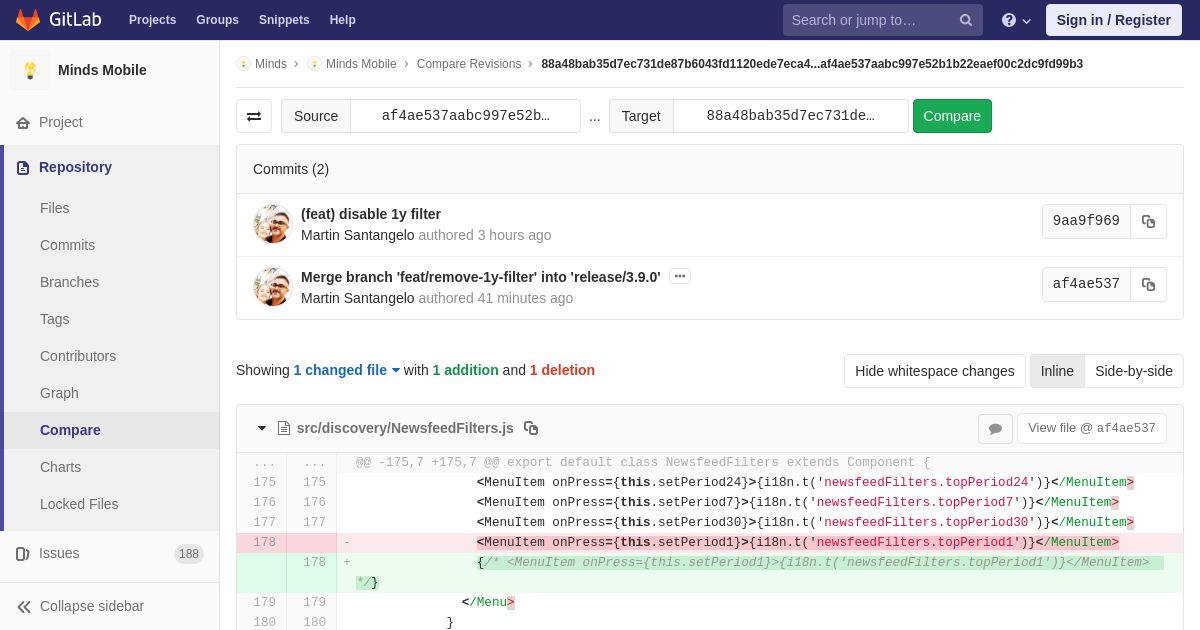
Task: Copy commit SHA 9aa9f969
Action: coord(1148,222)
